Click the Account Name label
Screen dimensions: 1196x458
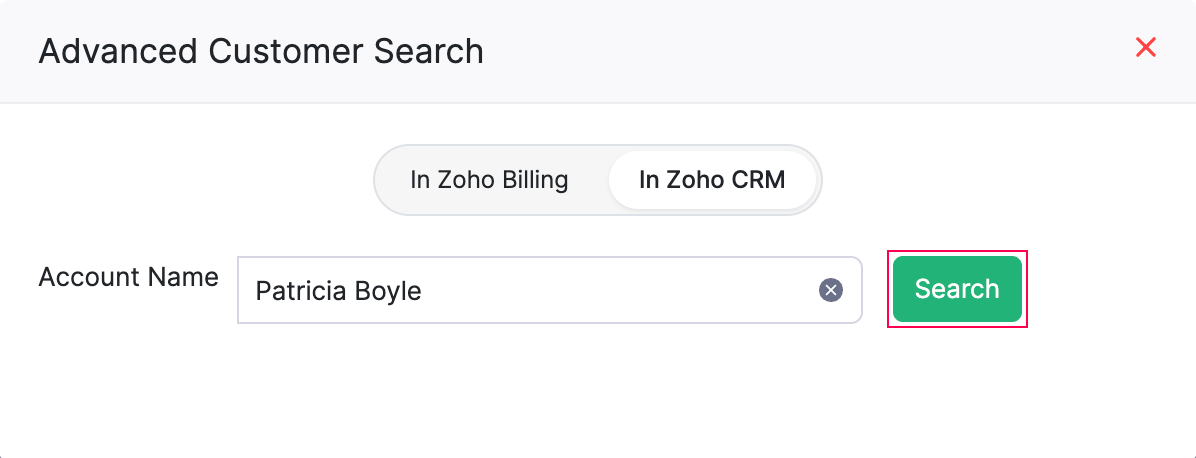[128, 277]
